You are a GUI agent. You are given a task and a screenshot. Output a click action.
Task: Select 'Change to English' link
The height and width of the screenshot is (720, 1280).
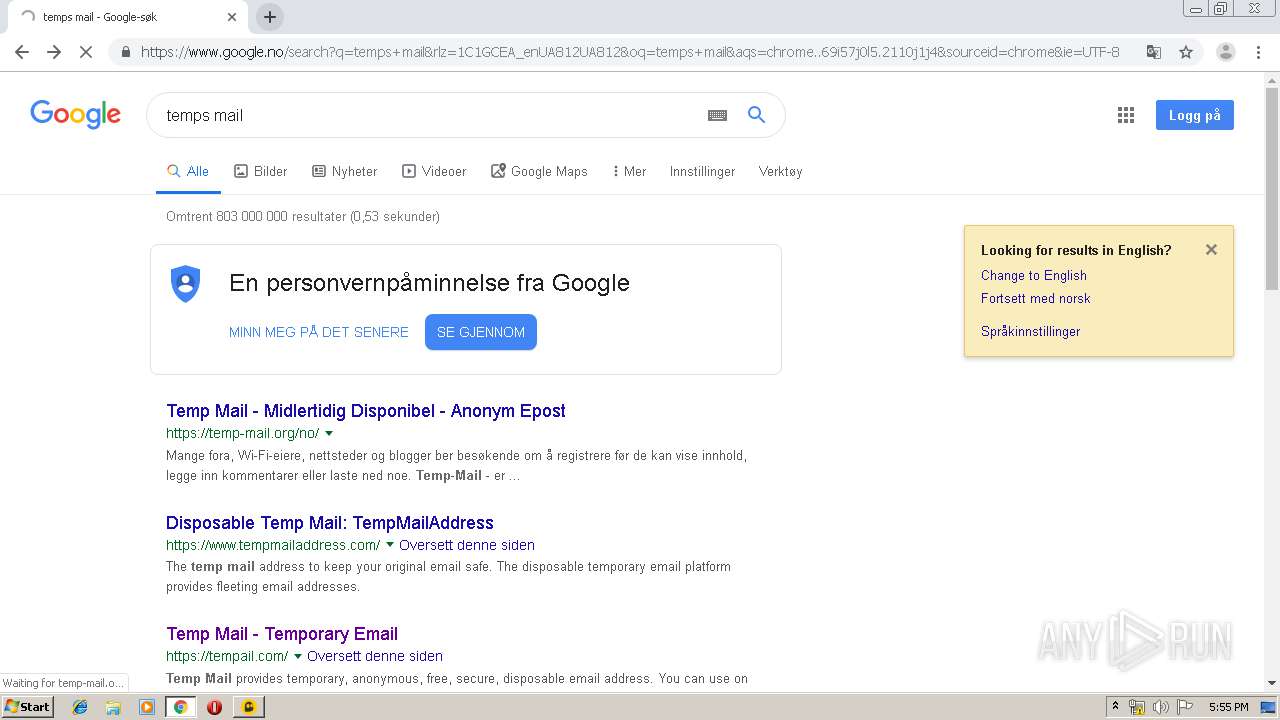(1034, 275)
